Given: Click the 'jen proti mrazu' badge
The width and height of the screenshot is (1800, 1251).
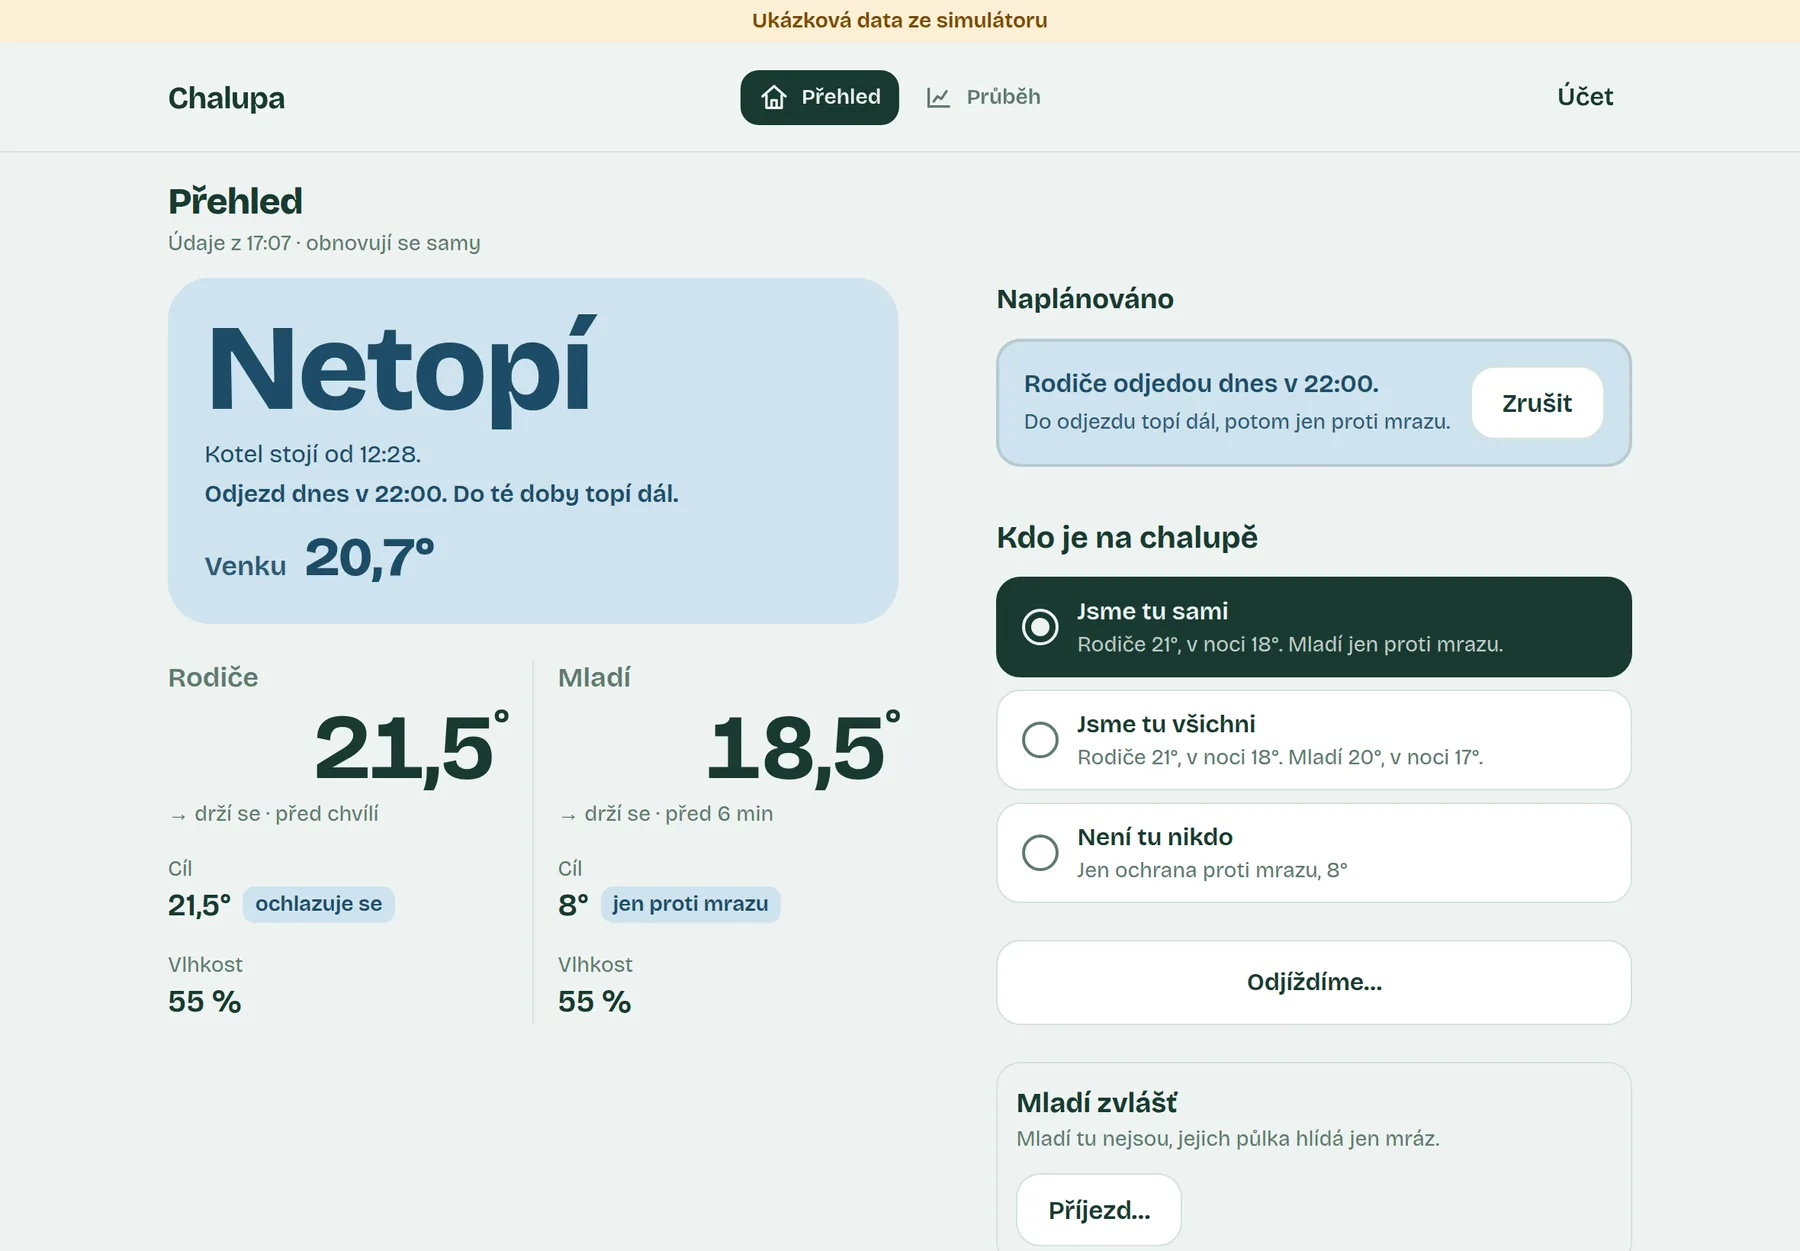Looking at the screenshot, I should [690, 904].
